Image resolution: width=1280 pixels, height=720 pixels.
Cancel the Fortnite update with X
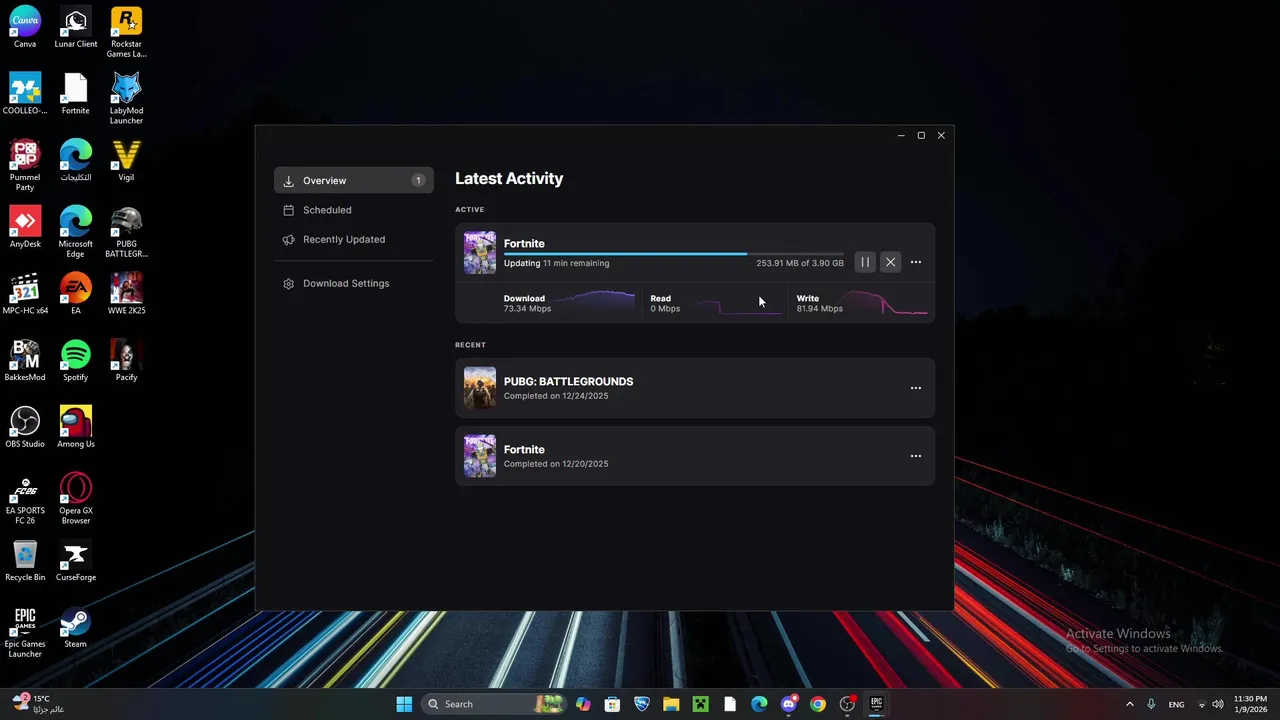click(890, 262)
